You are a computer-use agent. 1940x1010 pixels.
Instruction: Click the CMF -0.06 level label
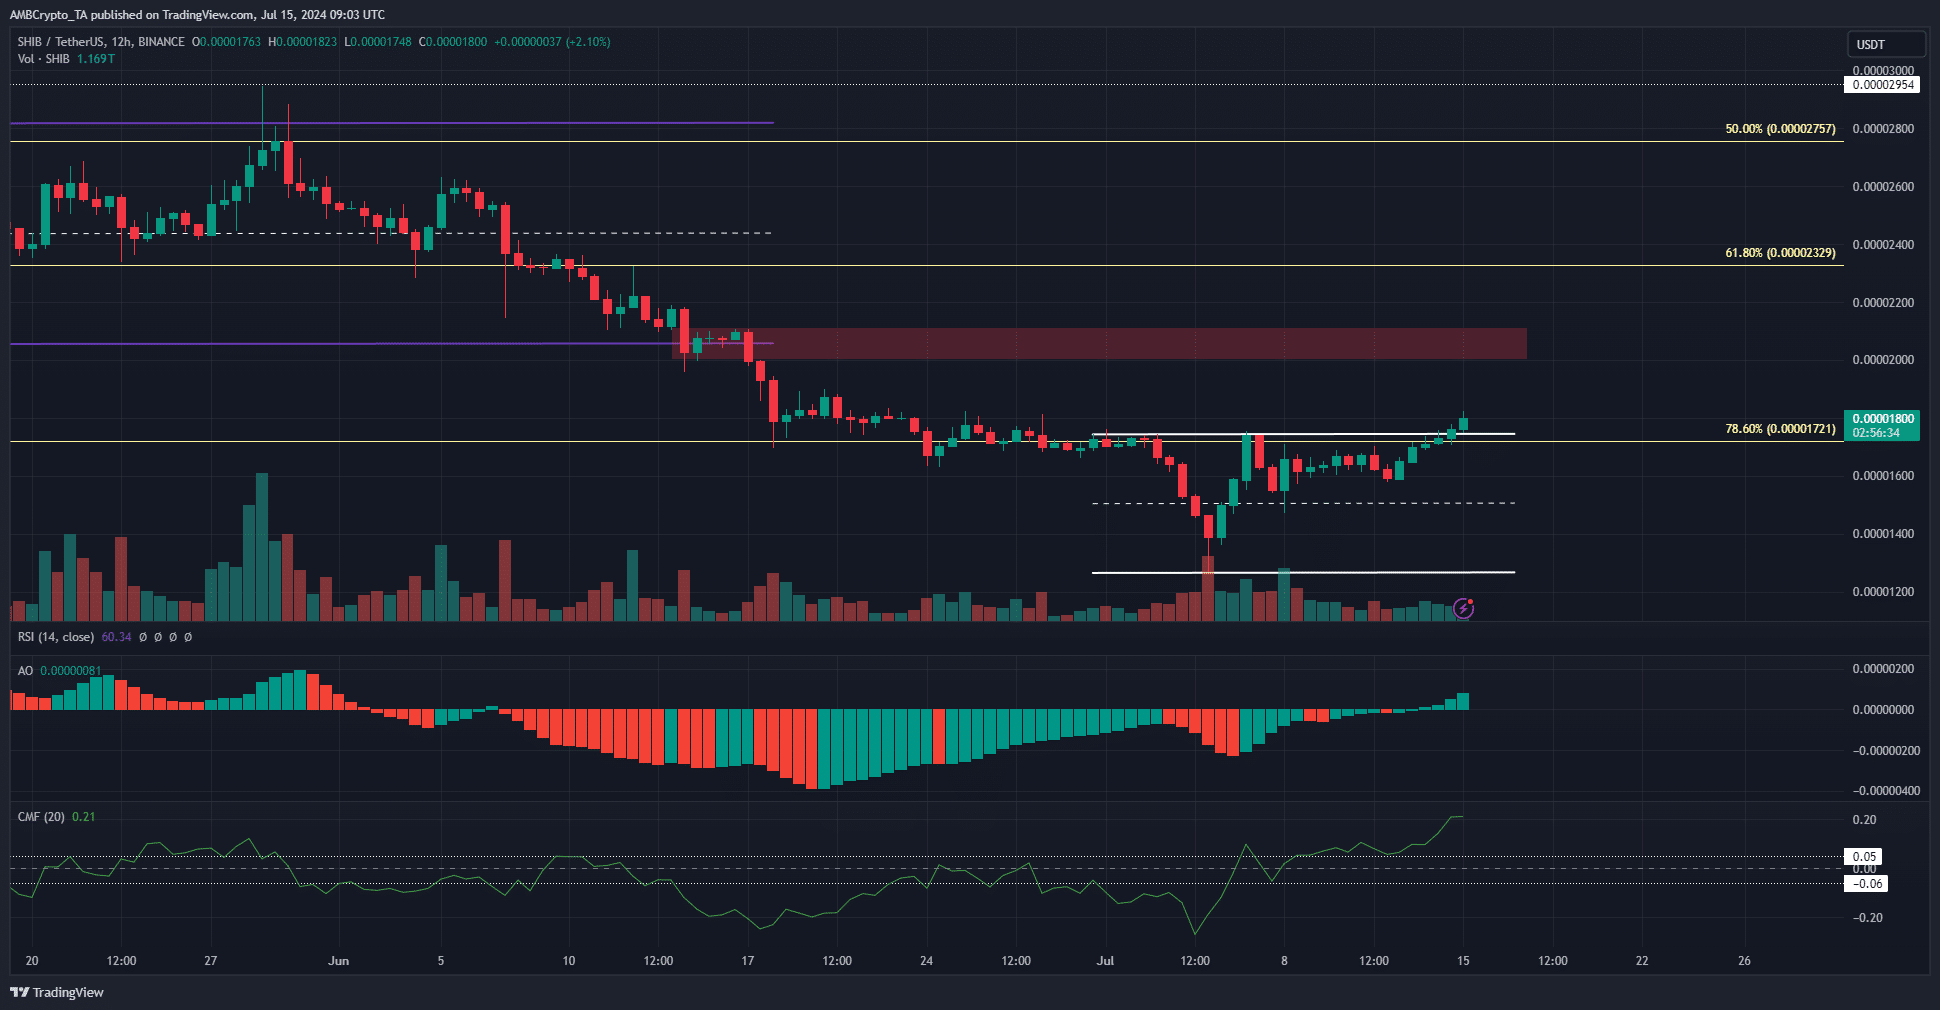coord(1866,884)
